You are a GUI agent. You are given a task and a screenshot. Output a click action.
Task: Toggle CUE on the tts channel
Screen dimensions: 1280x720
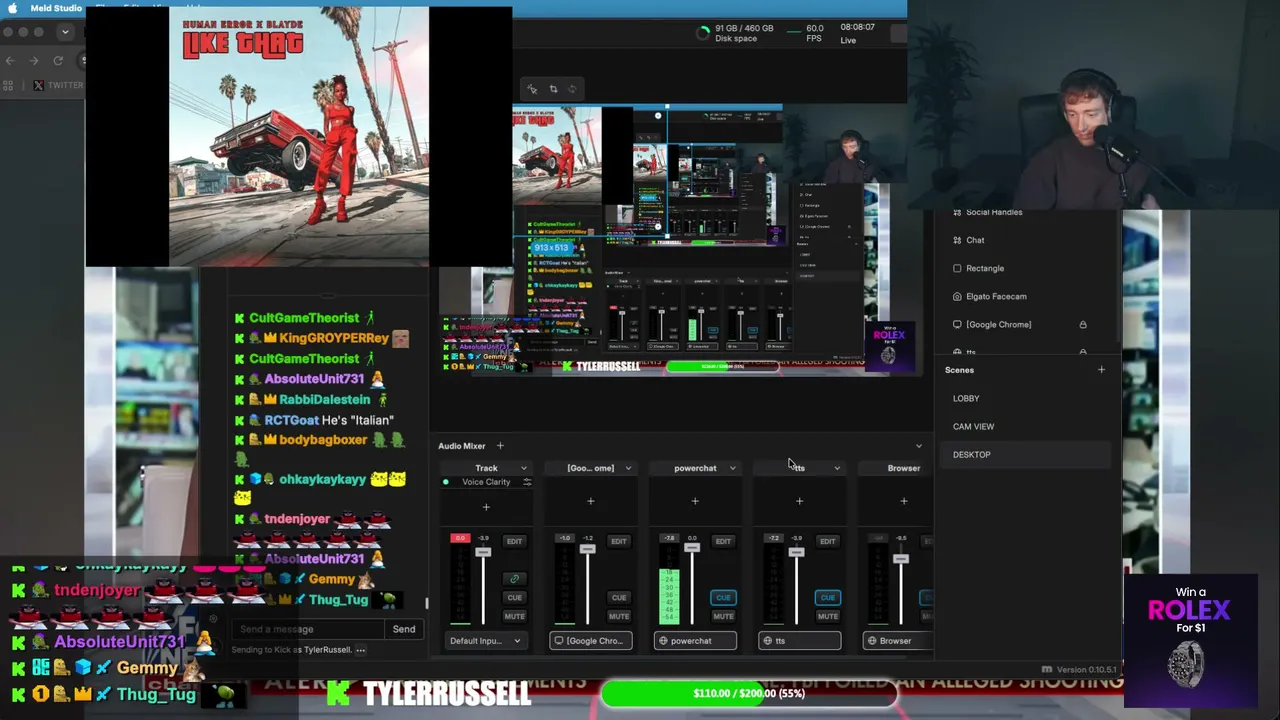(x=828, y=597)
